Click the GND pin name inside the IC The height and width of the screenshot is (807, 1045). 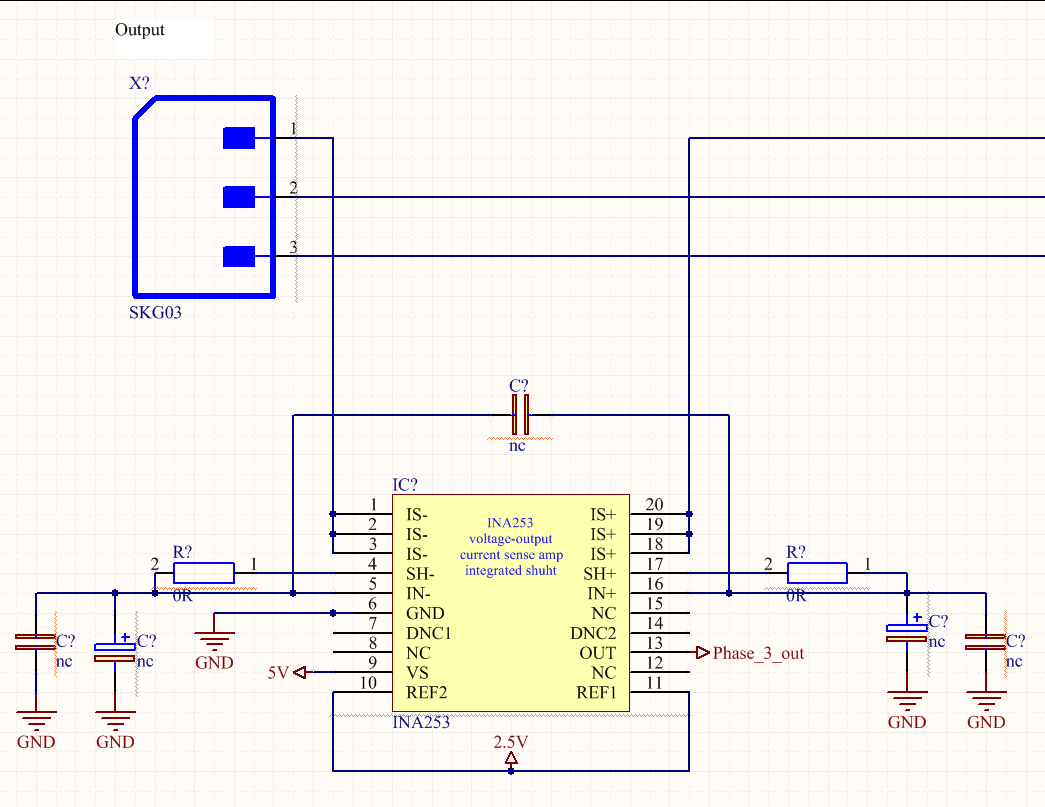(425, 613)
